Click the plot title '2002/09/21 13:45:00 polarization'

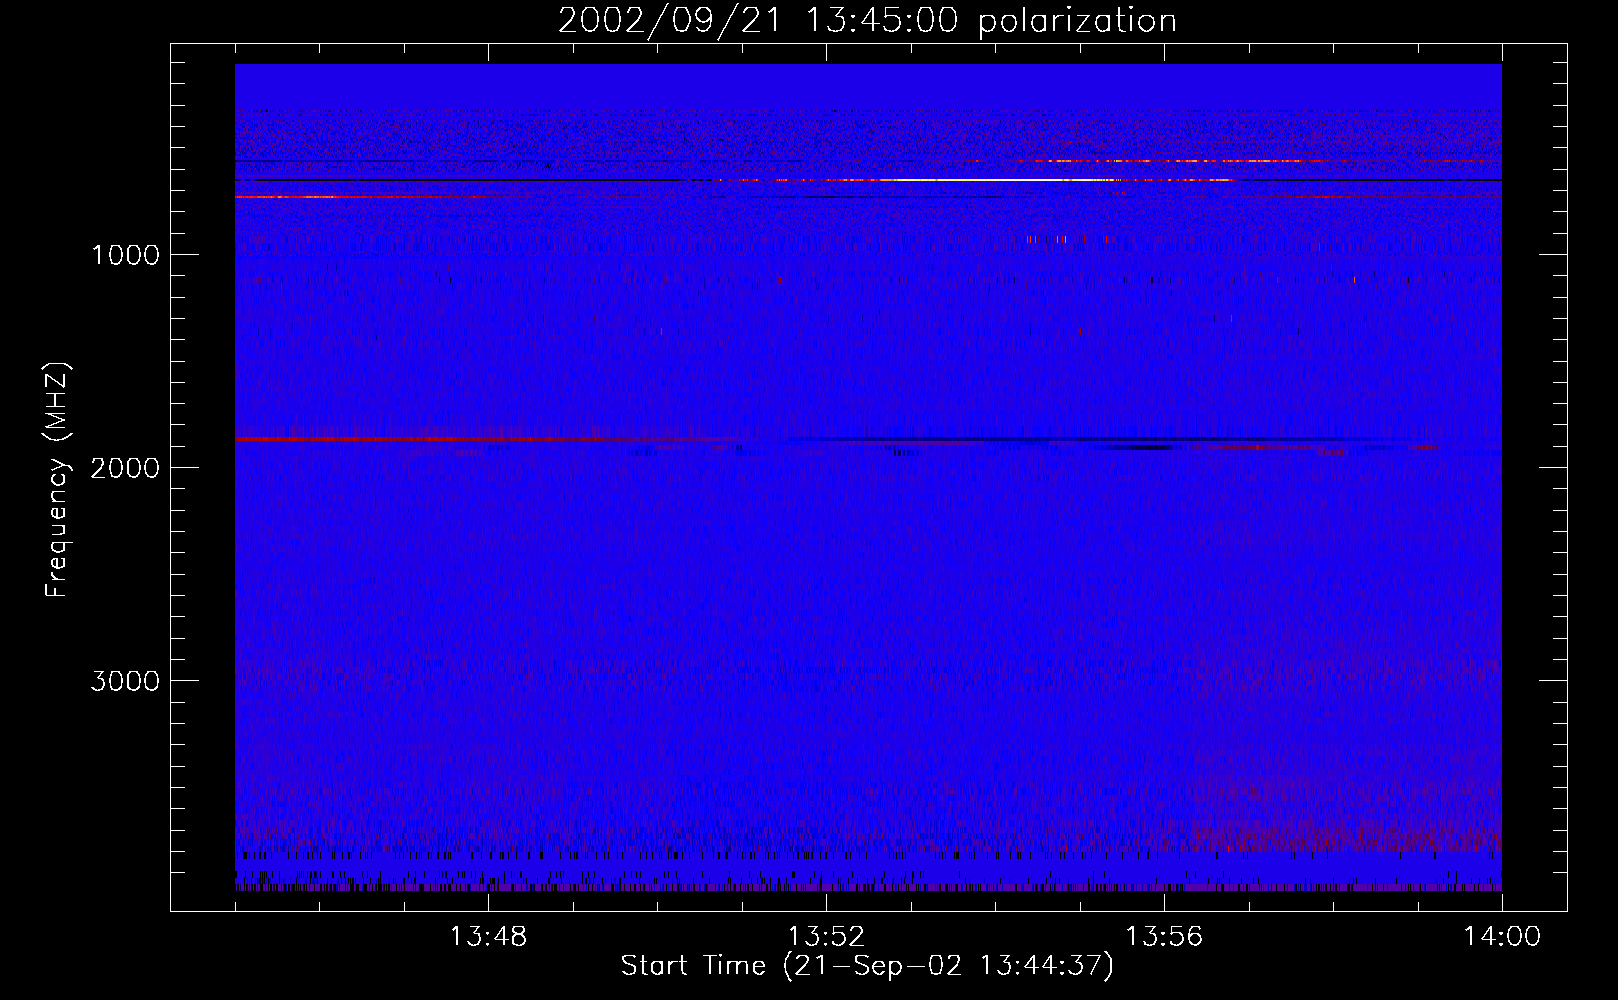point(867,21)
